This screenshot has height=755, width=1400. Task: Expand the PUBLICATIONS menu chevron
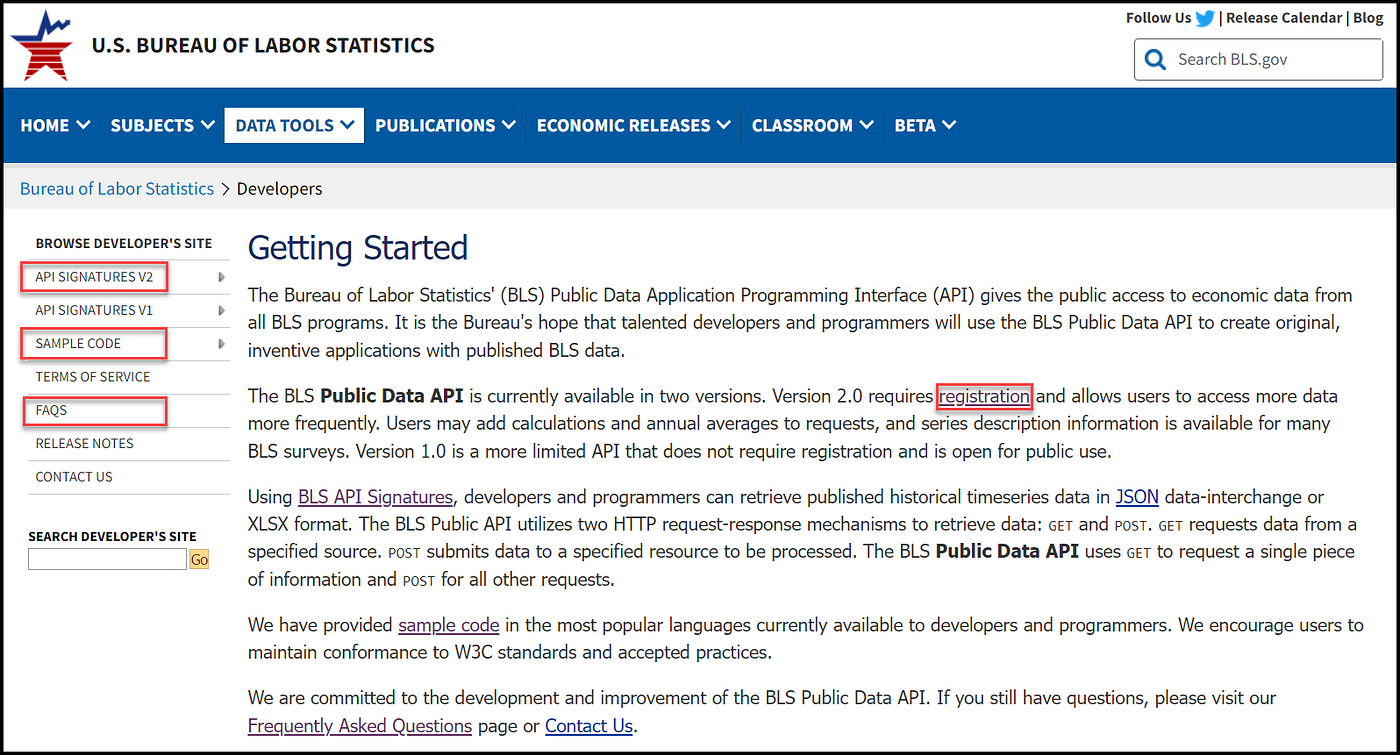509,125
